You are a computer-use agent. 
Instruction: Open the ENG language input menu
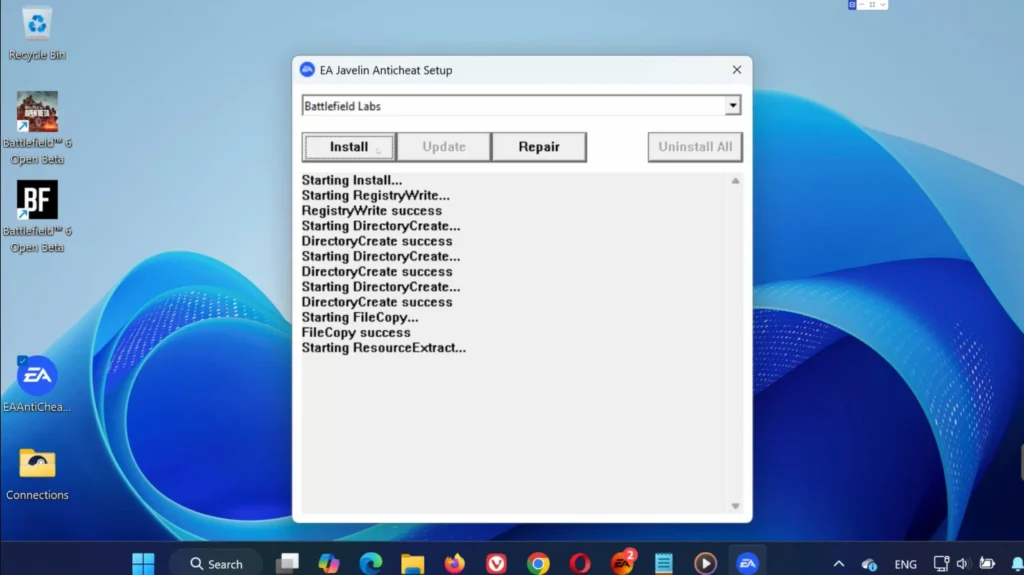[905, 564]
